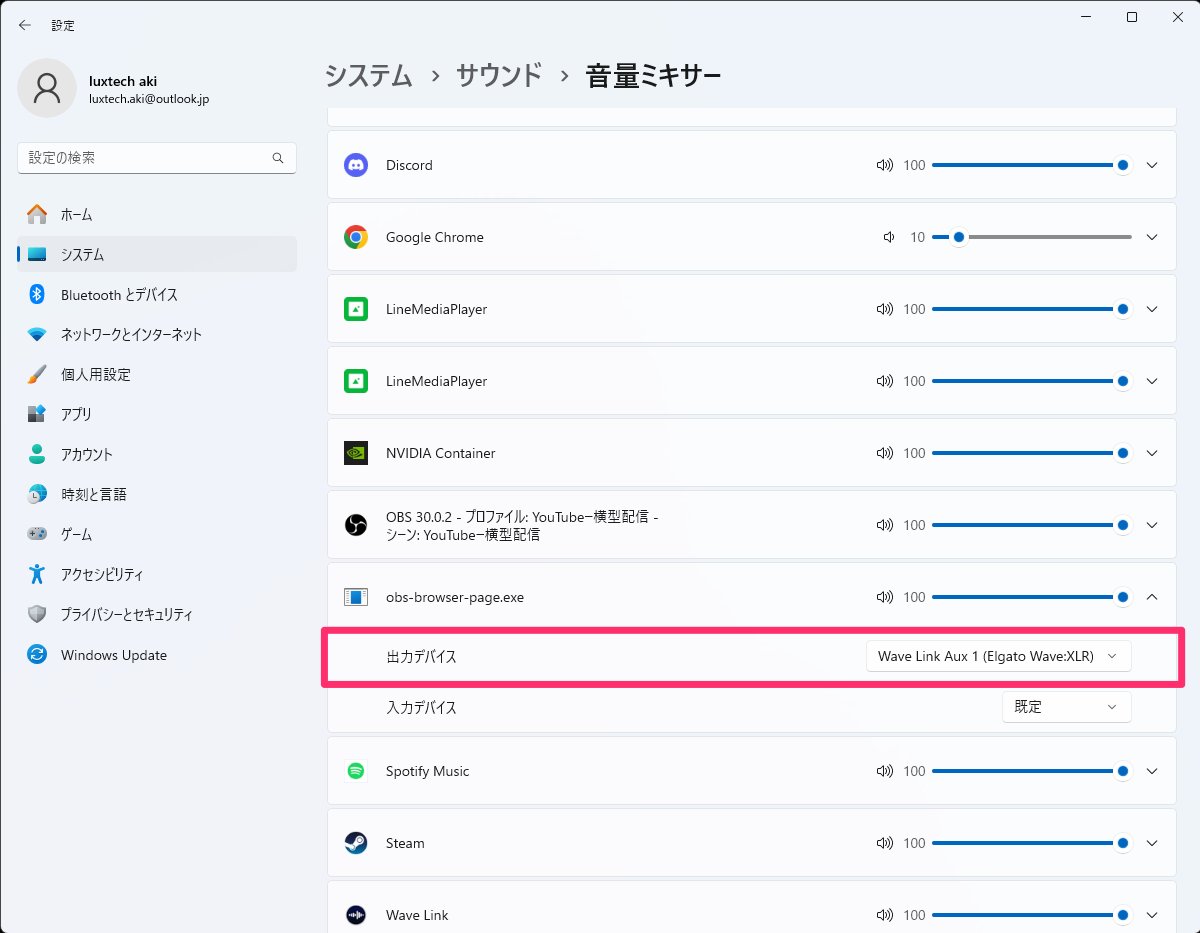Click the 設定の検索 search field
Image resolution: width=1200 pixels, height=933 pixels.
click(157, 158)
